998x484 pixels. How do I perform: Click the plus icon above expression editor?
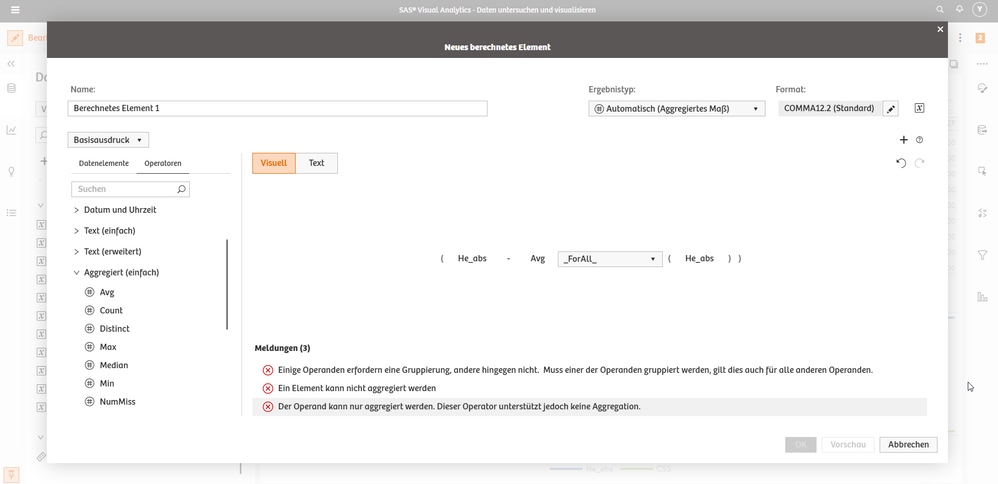904,140
